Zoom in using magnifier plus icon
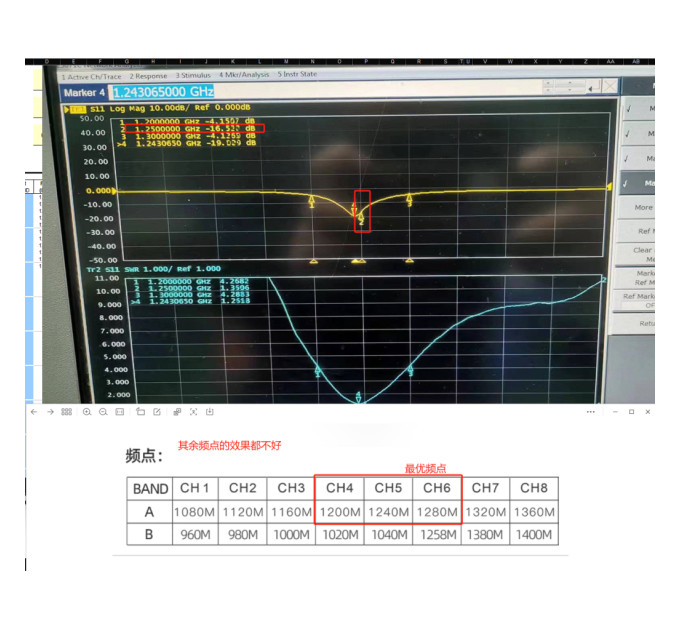This screenshot has height=630, width=680. [x=87, y=412]
